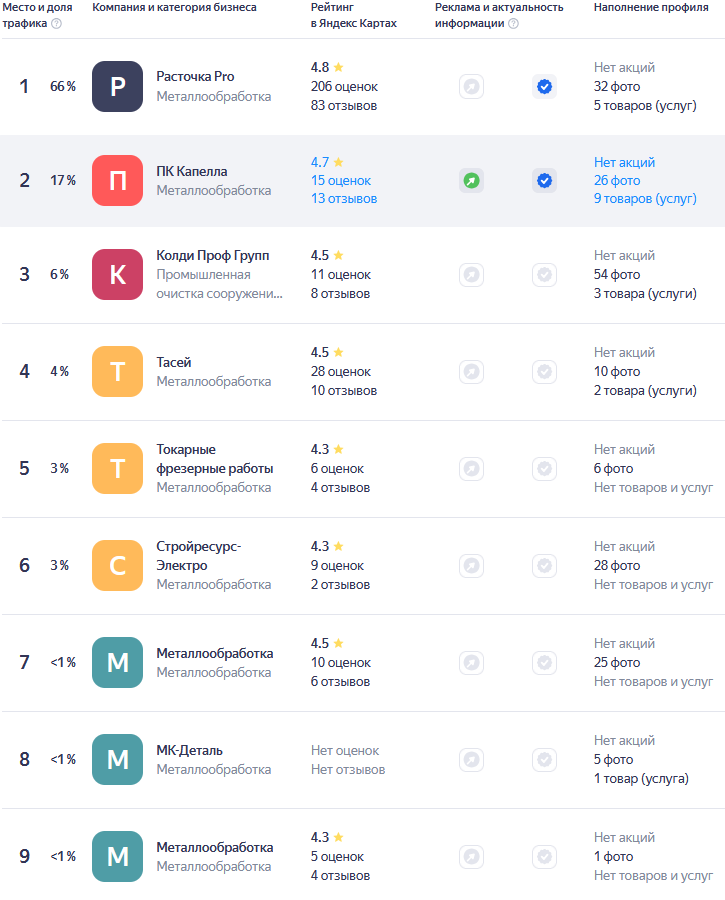Image resolution: width=725 pixels, height=900 pixels.
Task: Click gray verification badge in МК-Деталь row
Action: [x=544, y=760]
